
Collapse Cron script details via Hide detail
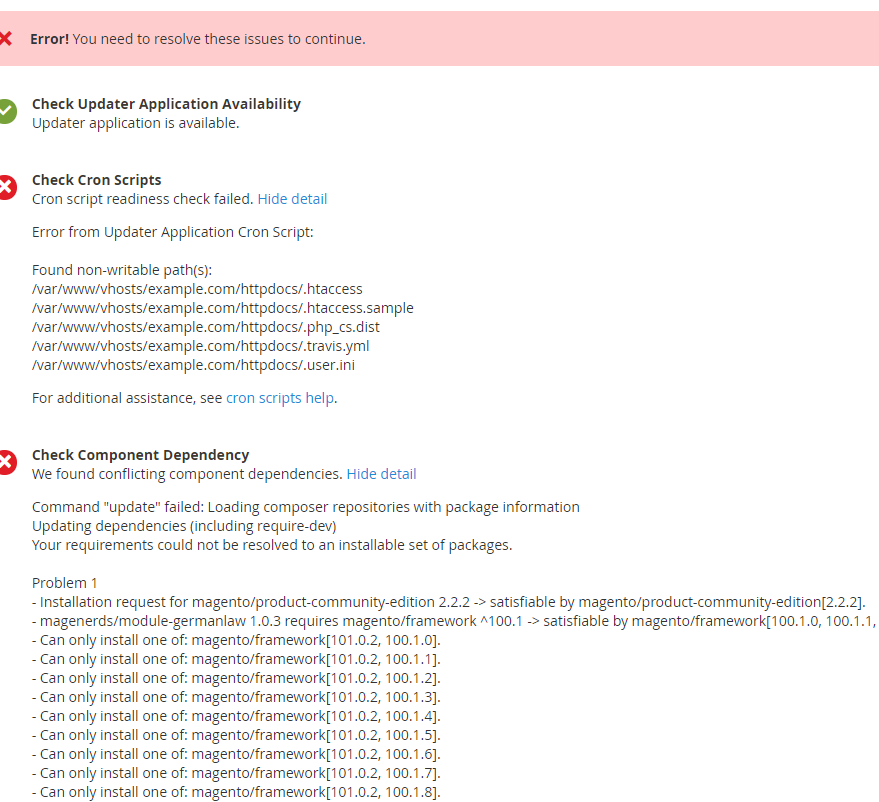292,199
